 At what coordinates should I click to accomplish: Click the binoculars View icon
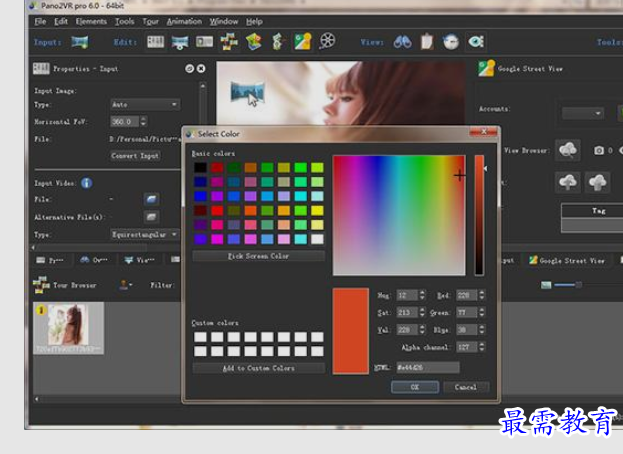coord(402,42)
